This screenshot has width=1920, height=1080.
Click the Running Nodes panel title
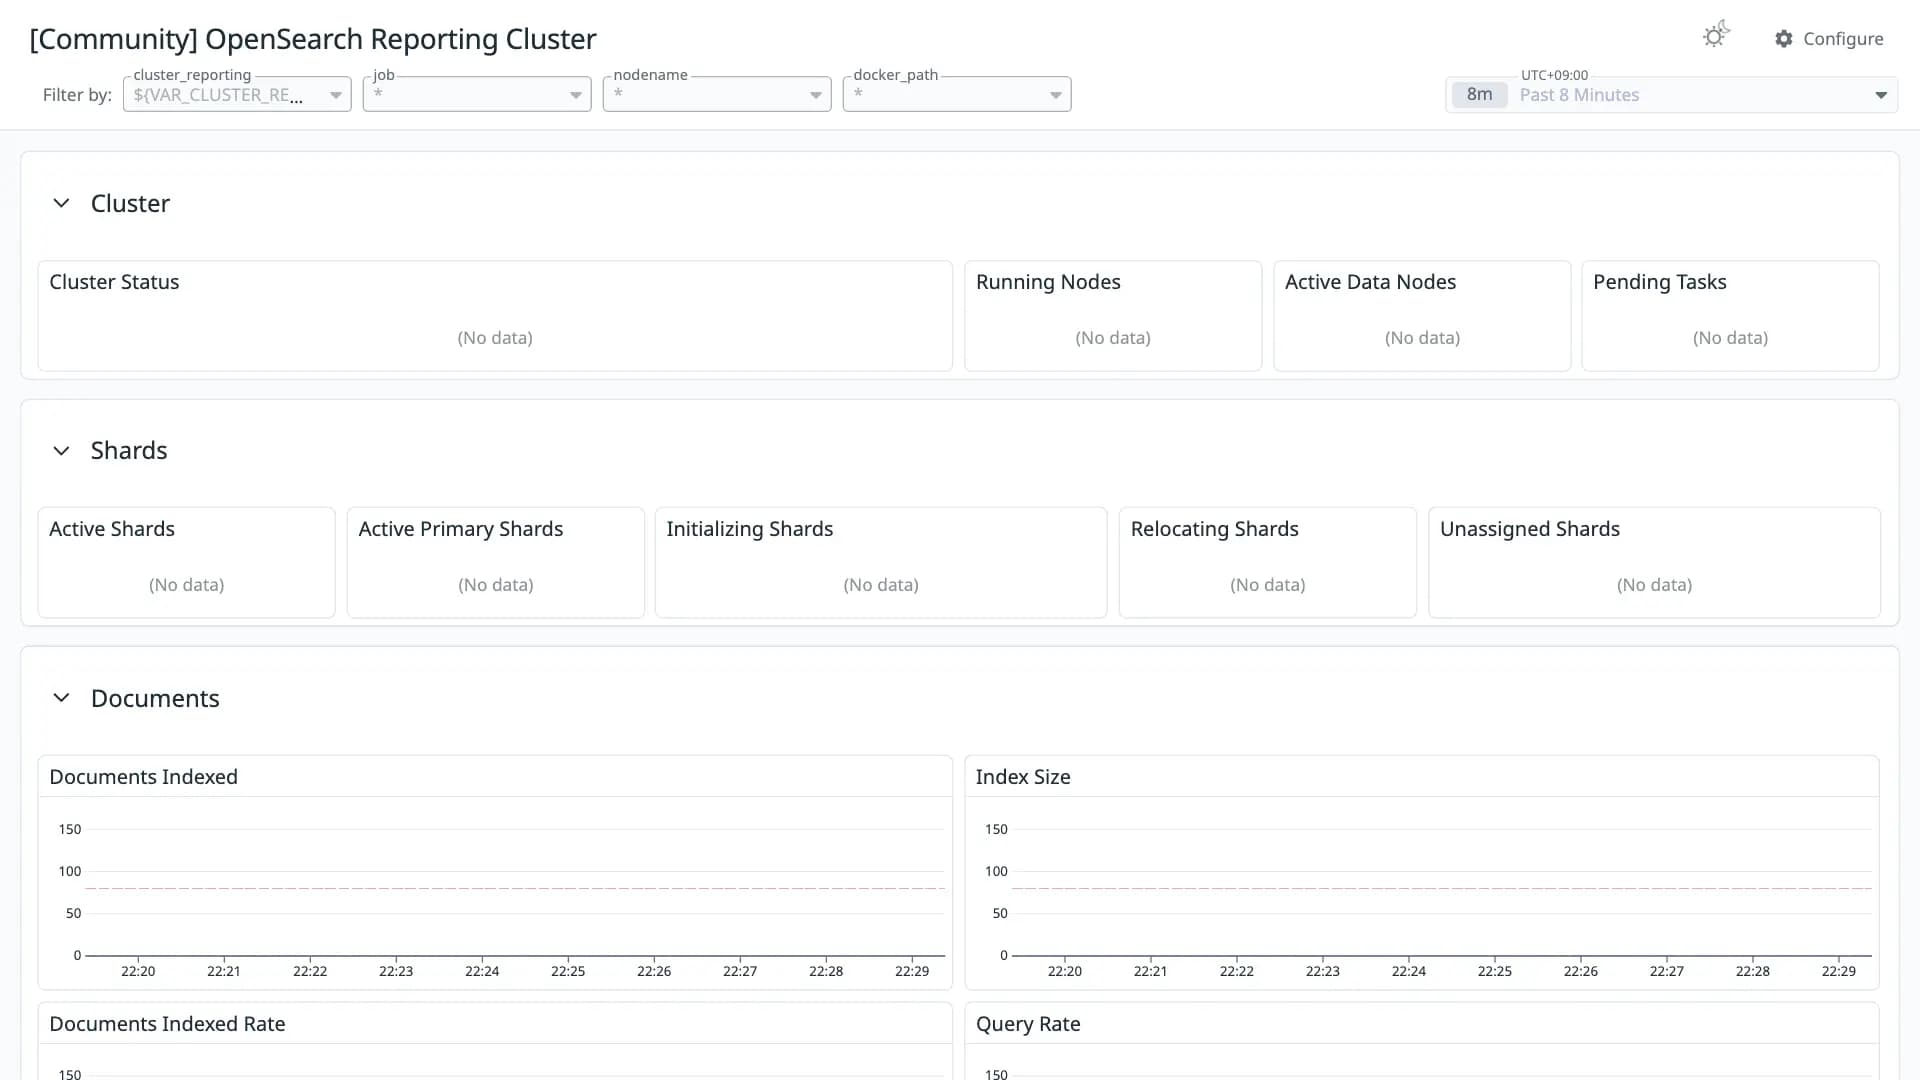point(1048,282)
